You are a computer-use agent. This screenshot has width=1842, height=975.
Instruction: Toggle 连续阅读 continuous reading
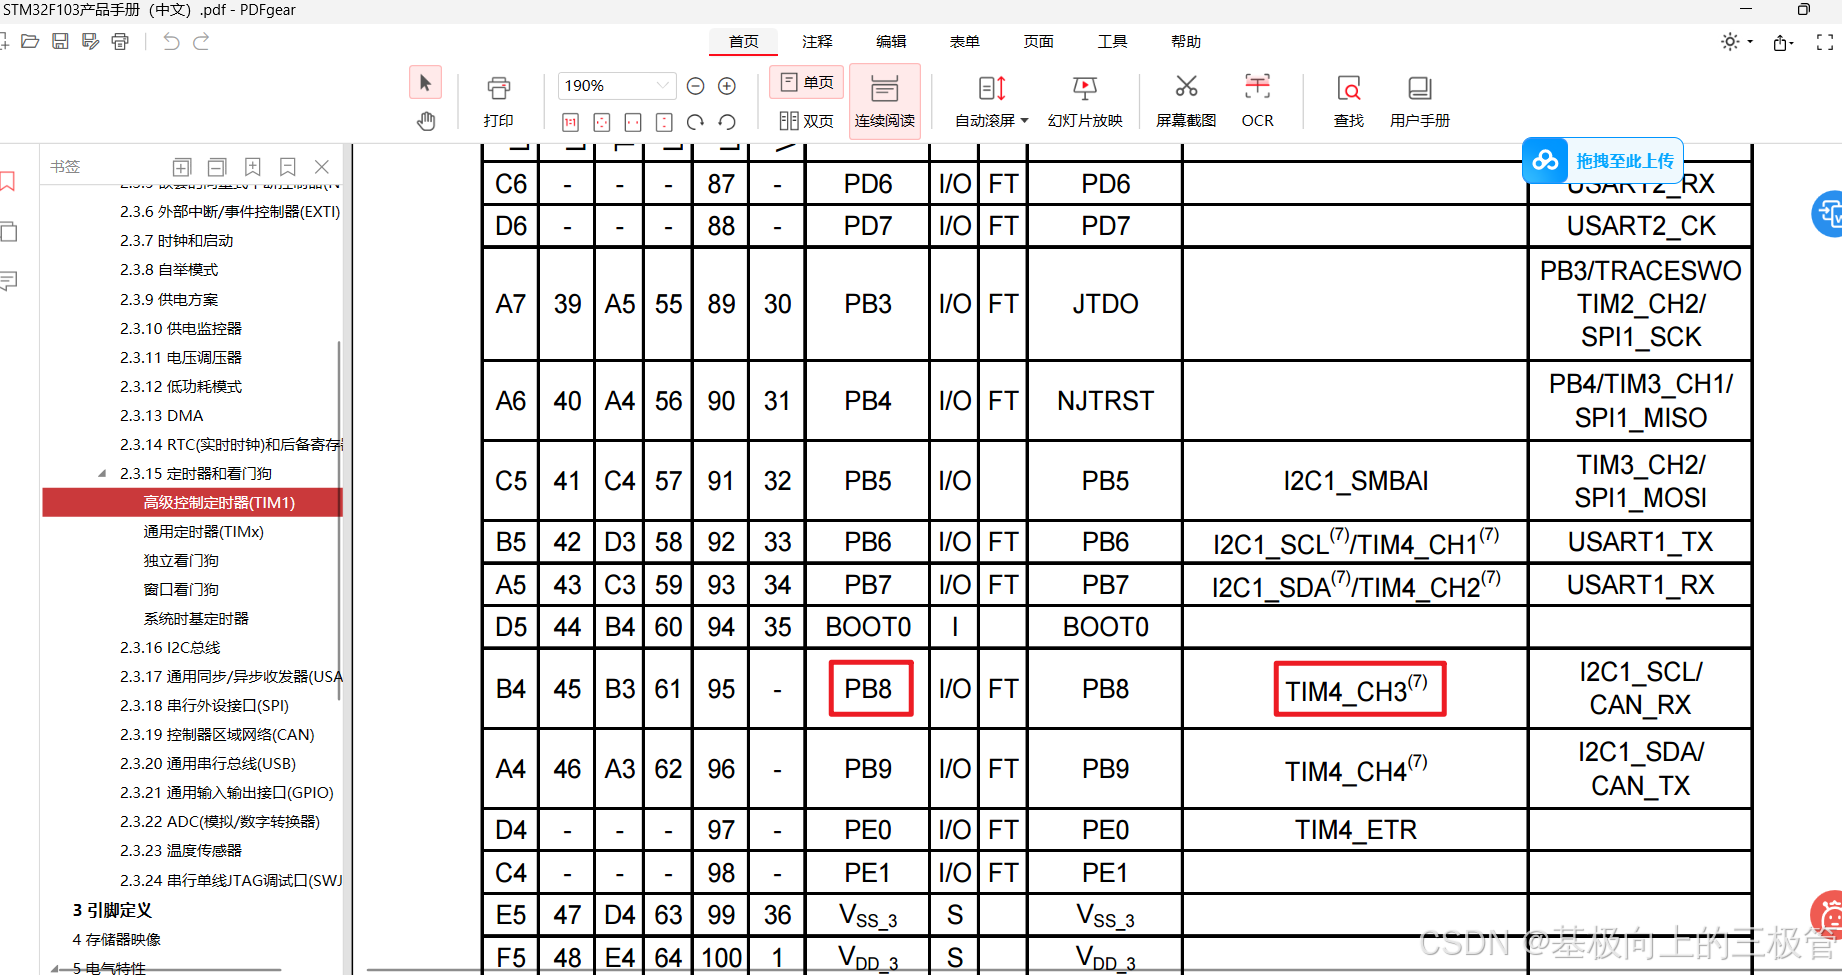(885, 101)
